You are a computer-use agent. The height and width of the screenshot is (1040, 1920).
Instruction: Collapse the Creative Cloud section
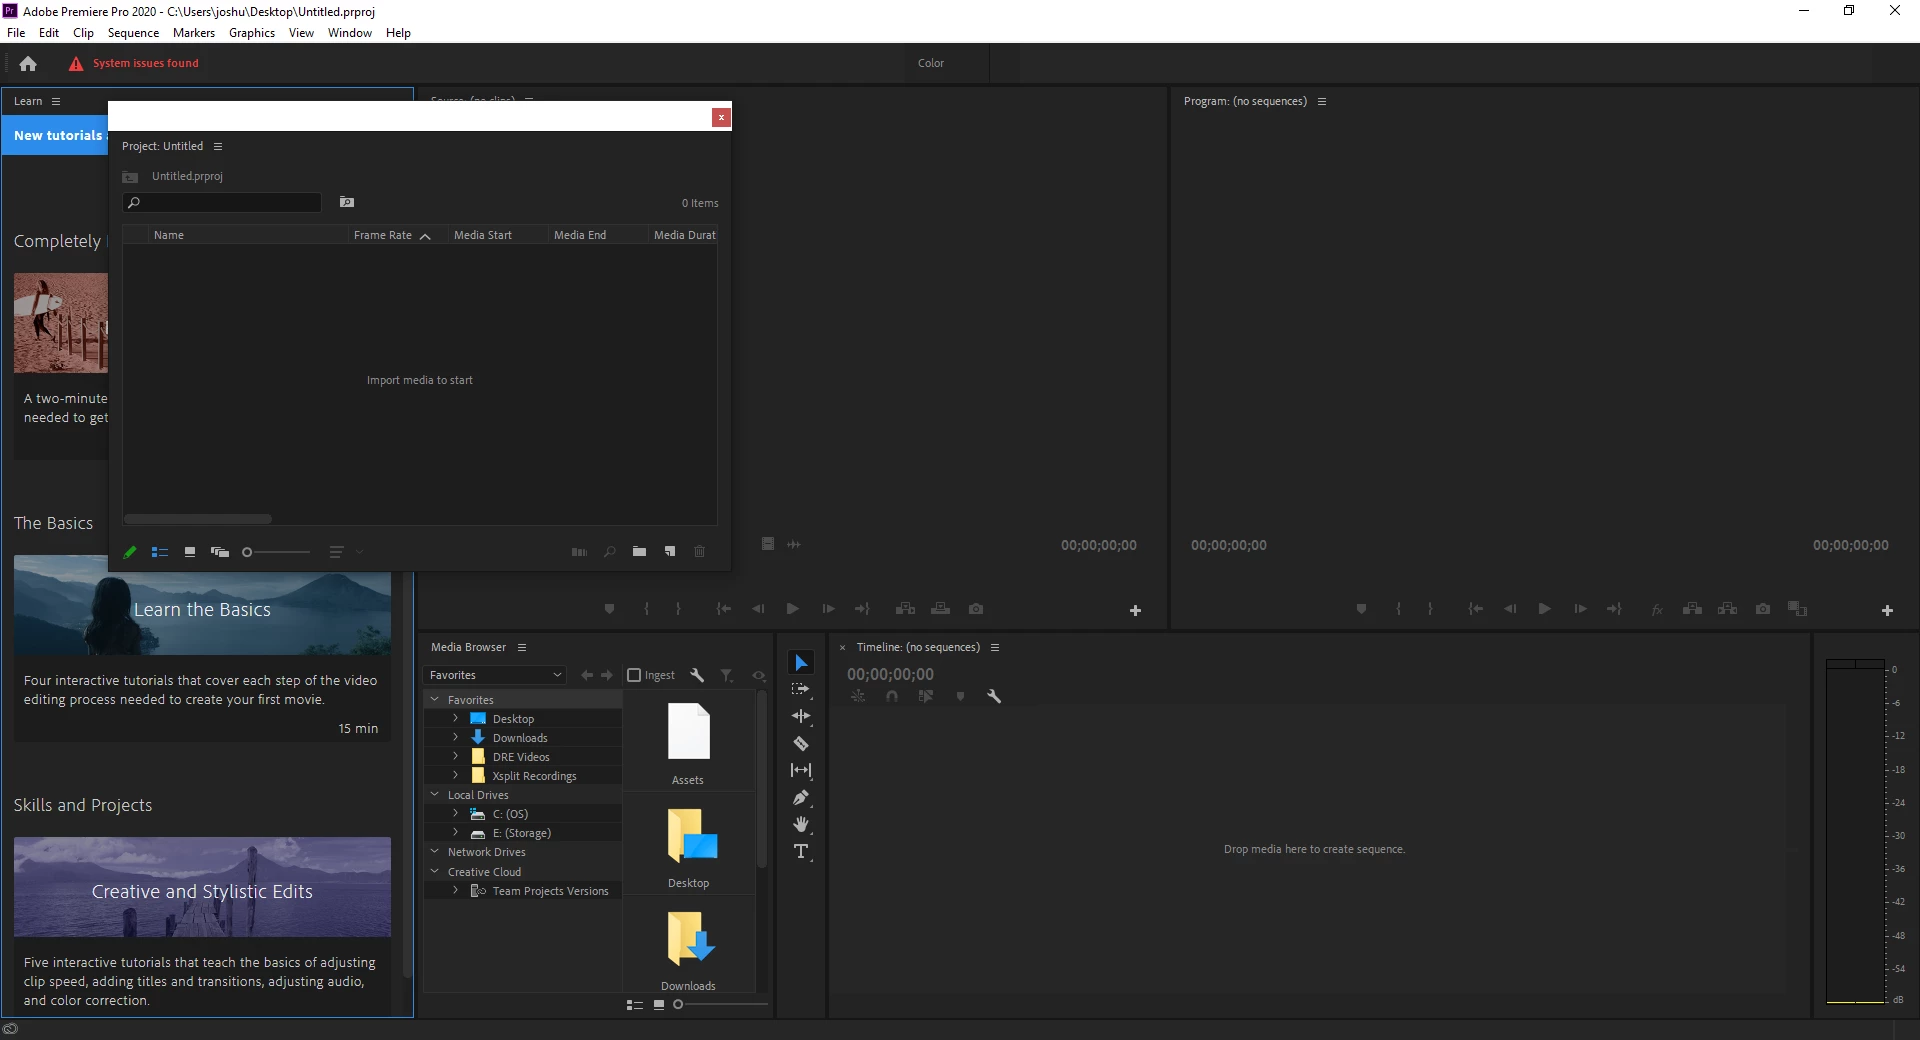(435, 872)
